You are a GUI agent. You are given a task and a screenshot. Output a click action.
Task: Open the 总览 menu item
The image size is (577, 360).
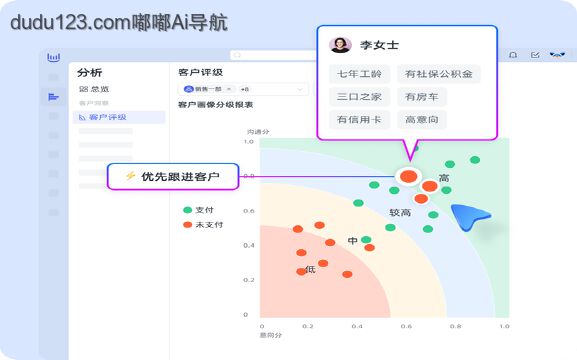pos(94,89)
